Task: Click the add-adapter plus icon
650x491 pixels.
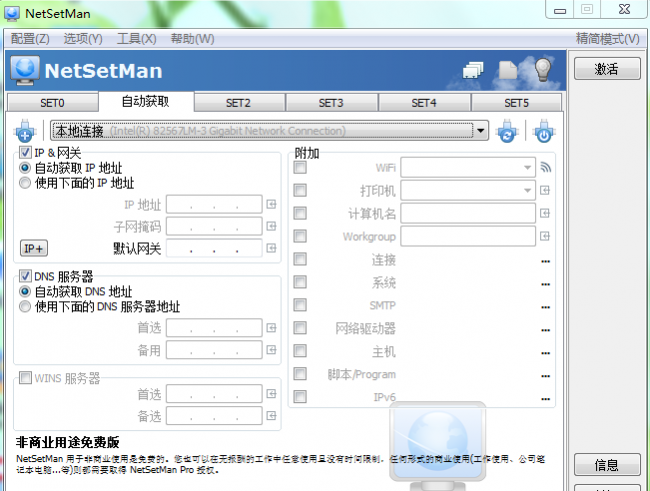Action: coord(24,131)
